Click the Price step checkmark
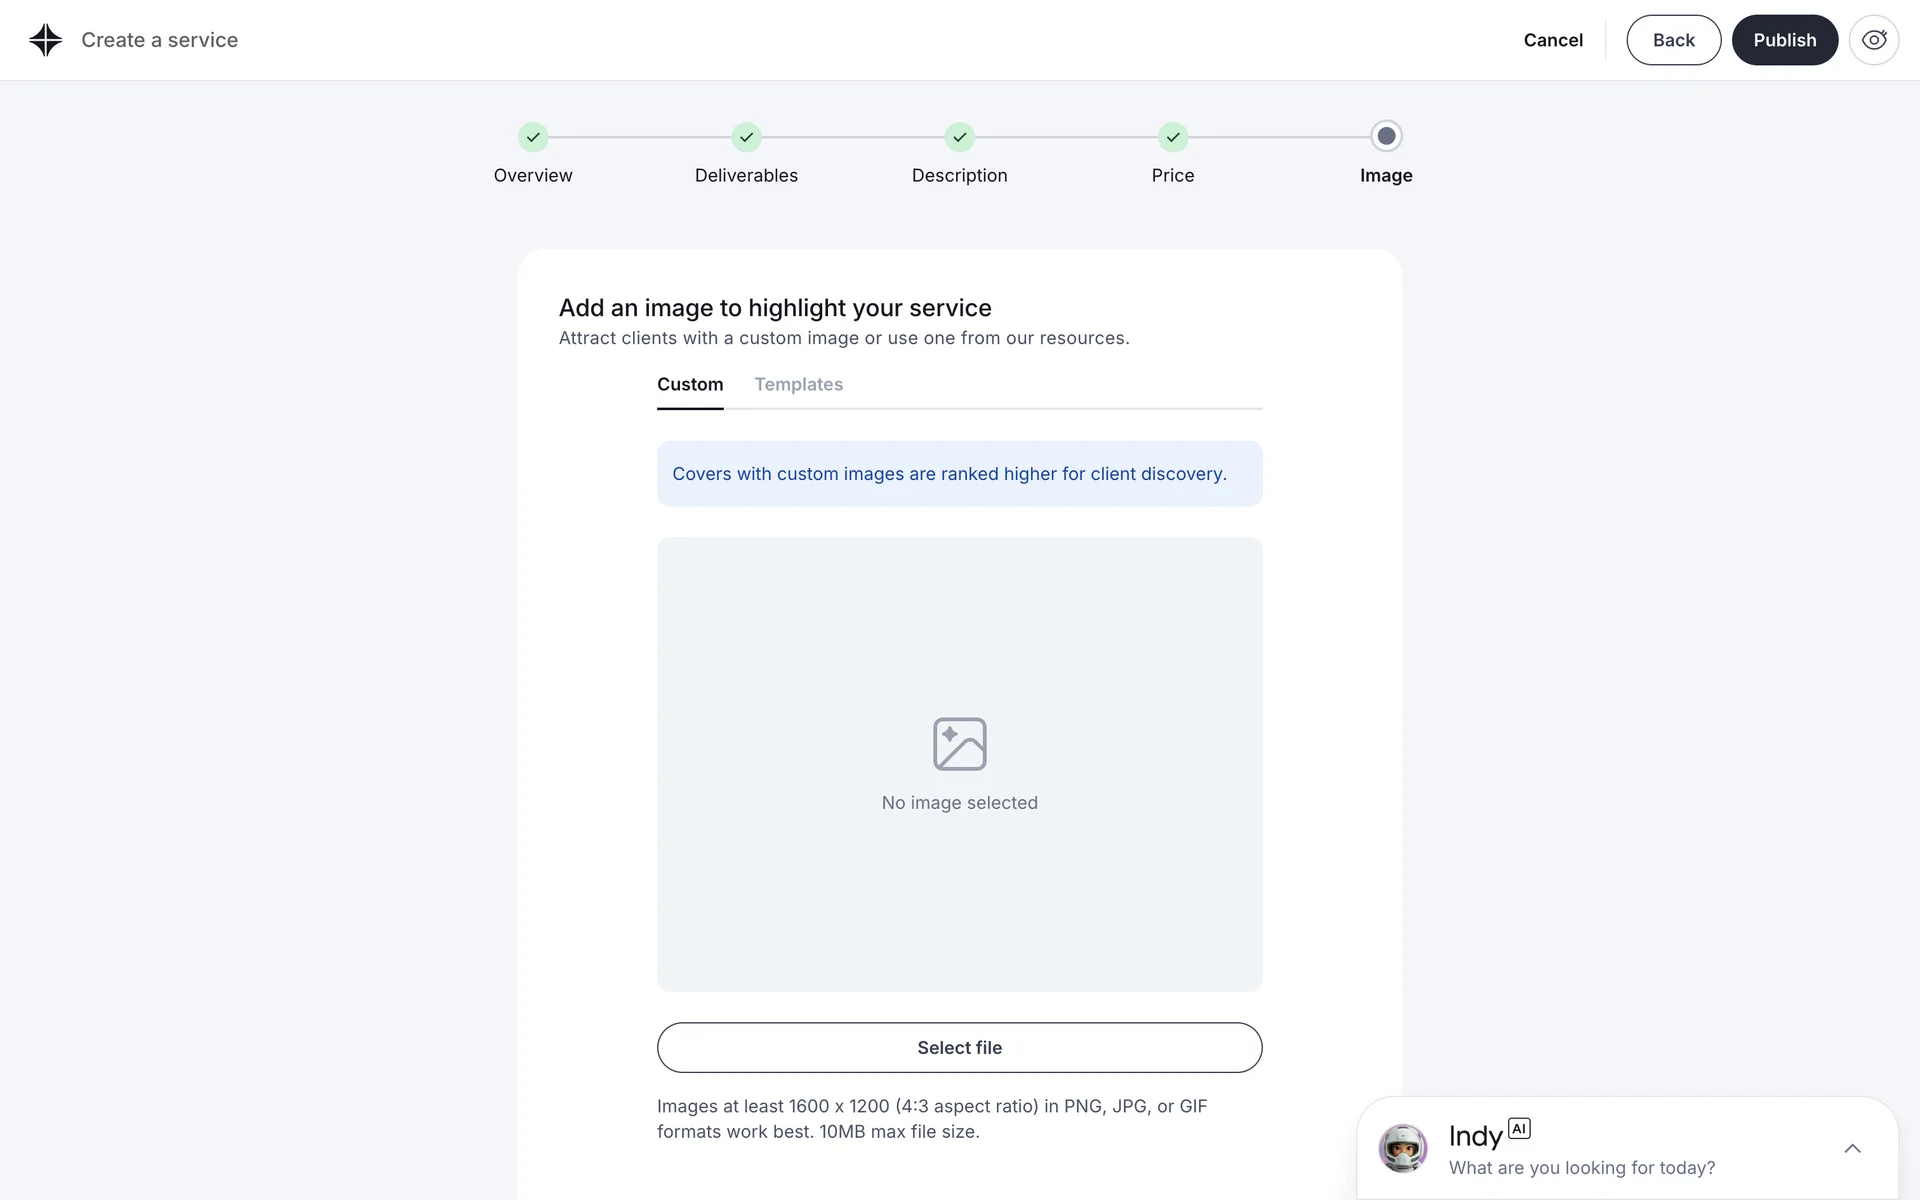 tap(1173, 137)
